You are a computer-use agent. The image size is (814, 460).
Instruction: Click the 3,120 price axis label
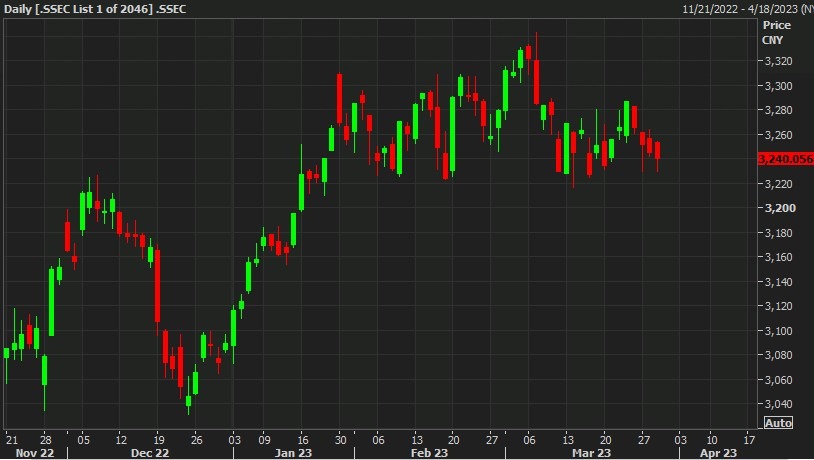coord(778,306)
